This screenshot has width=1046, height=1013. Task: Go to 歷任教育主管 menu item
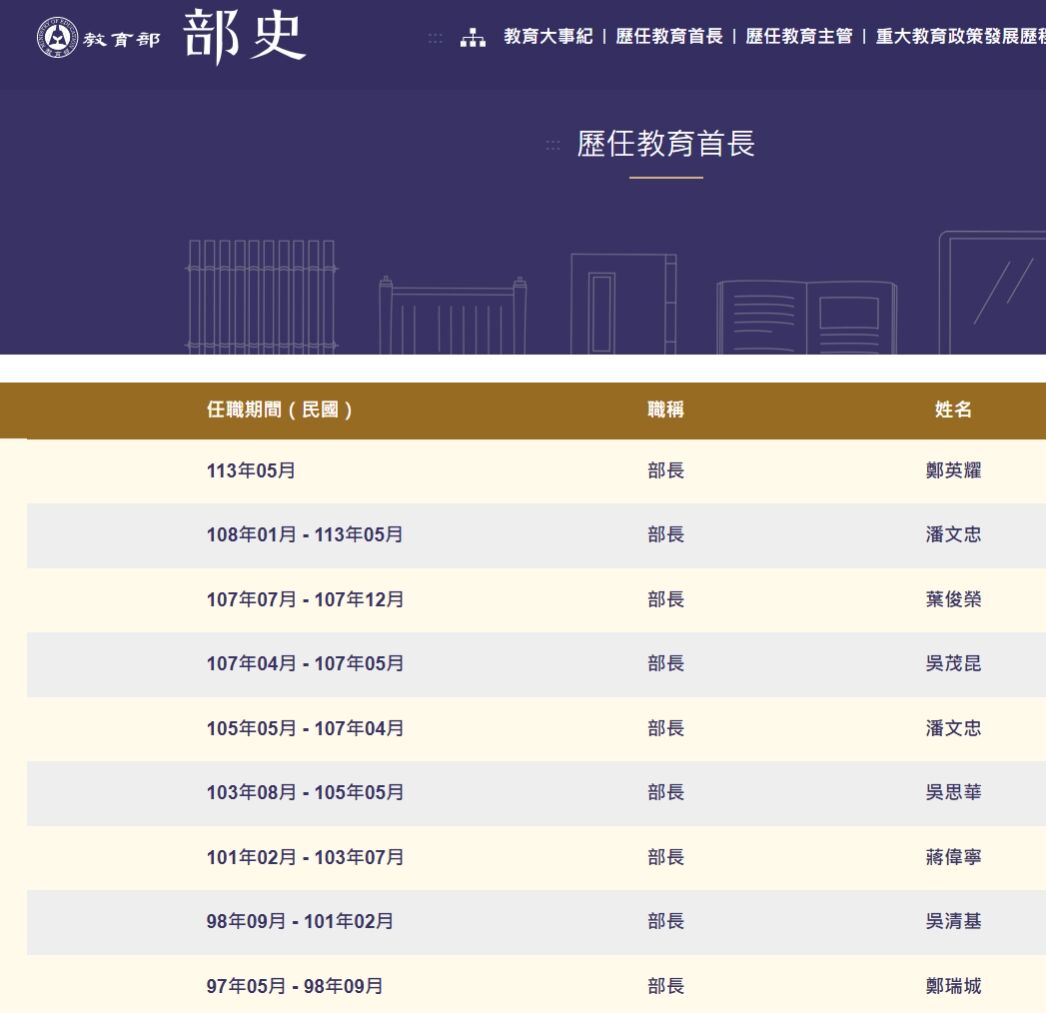pos(799,37)
